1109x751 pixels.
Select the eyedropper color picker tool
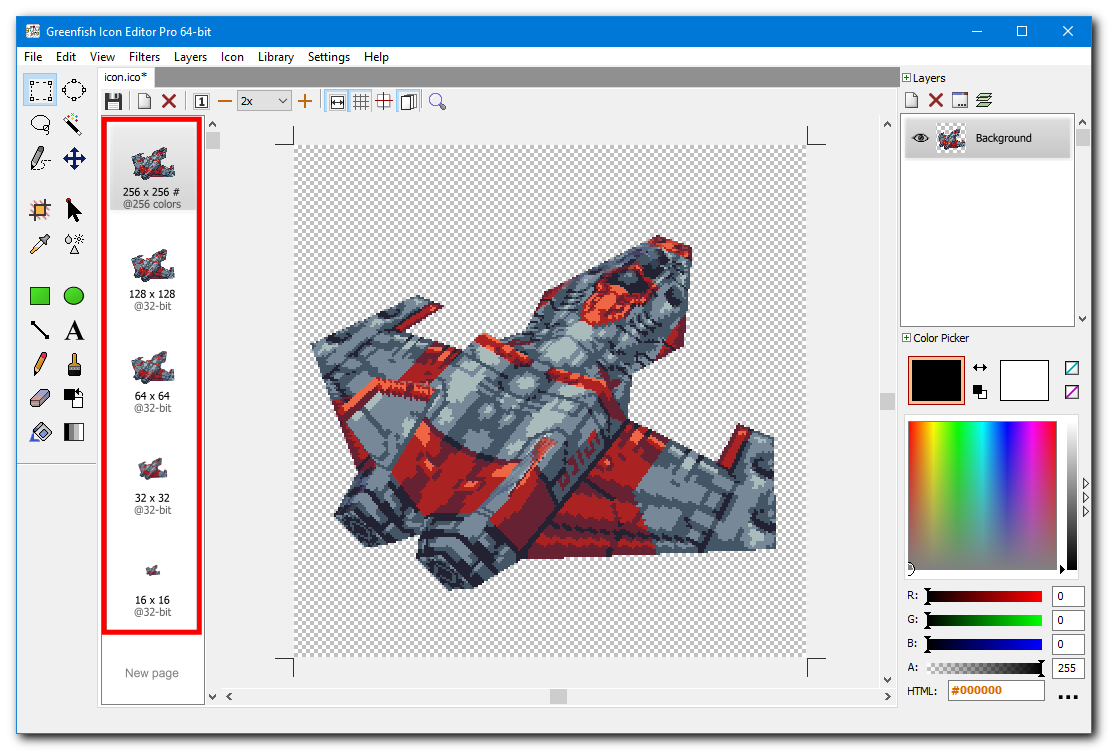pyautogui.click(x=40, y=243)
